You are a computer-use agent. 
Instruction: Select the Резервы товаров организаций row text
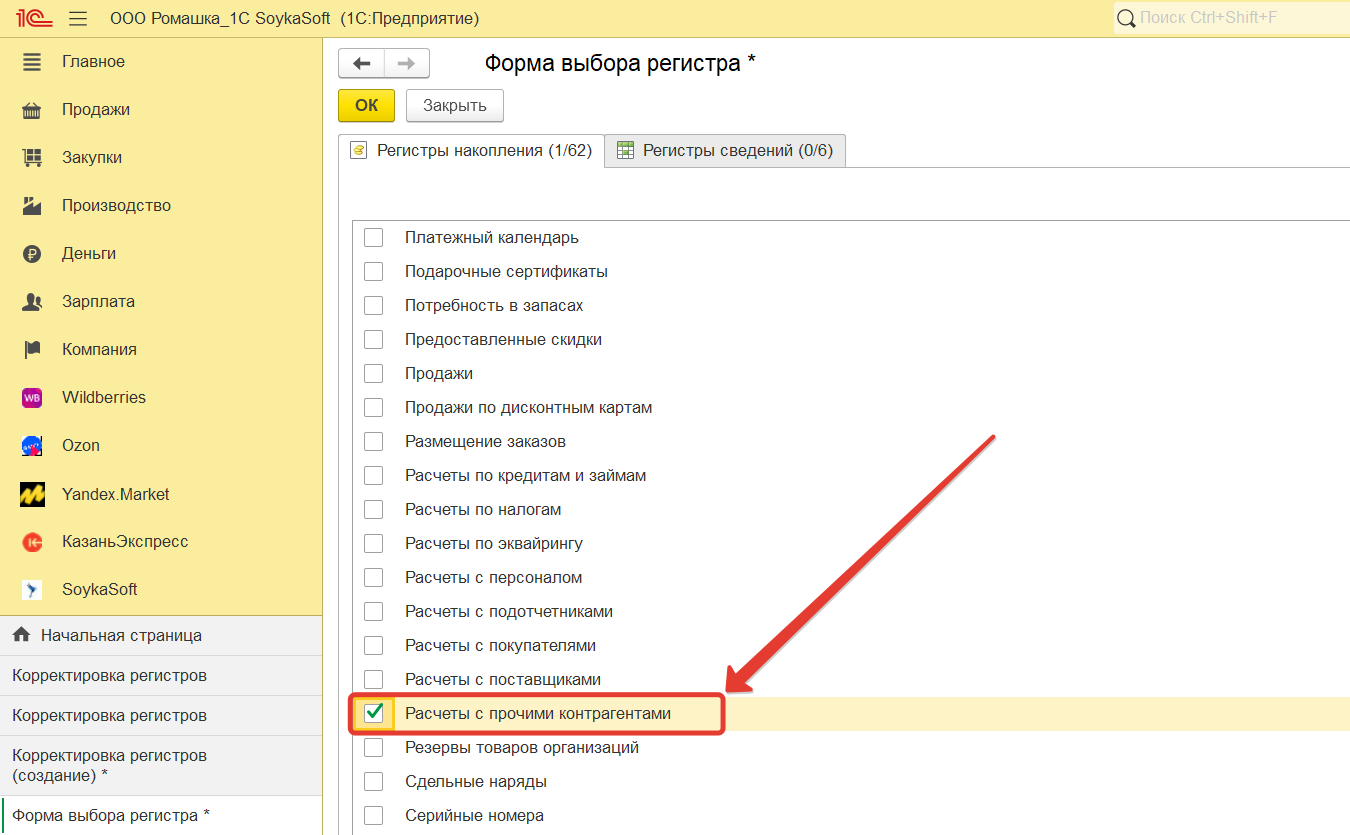click(x=522, y=748)
